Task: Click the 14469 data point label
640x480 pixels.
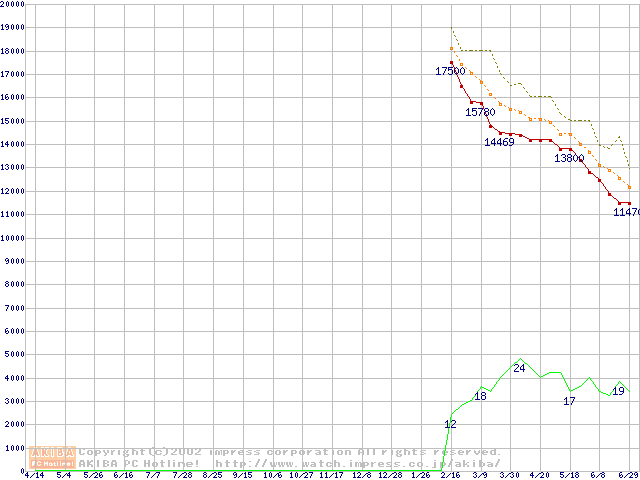Action: 499,142
